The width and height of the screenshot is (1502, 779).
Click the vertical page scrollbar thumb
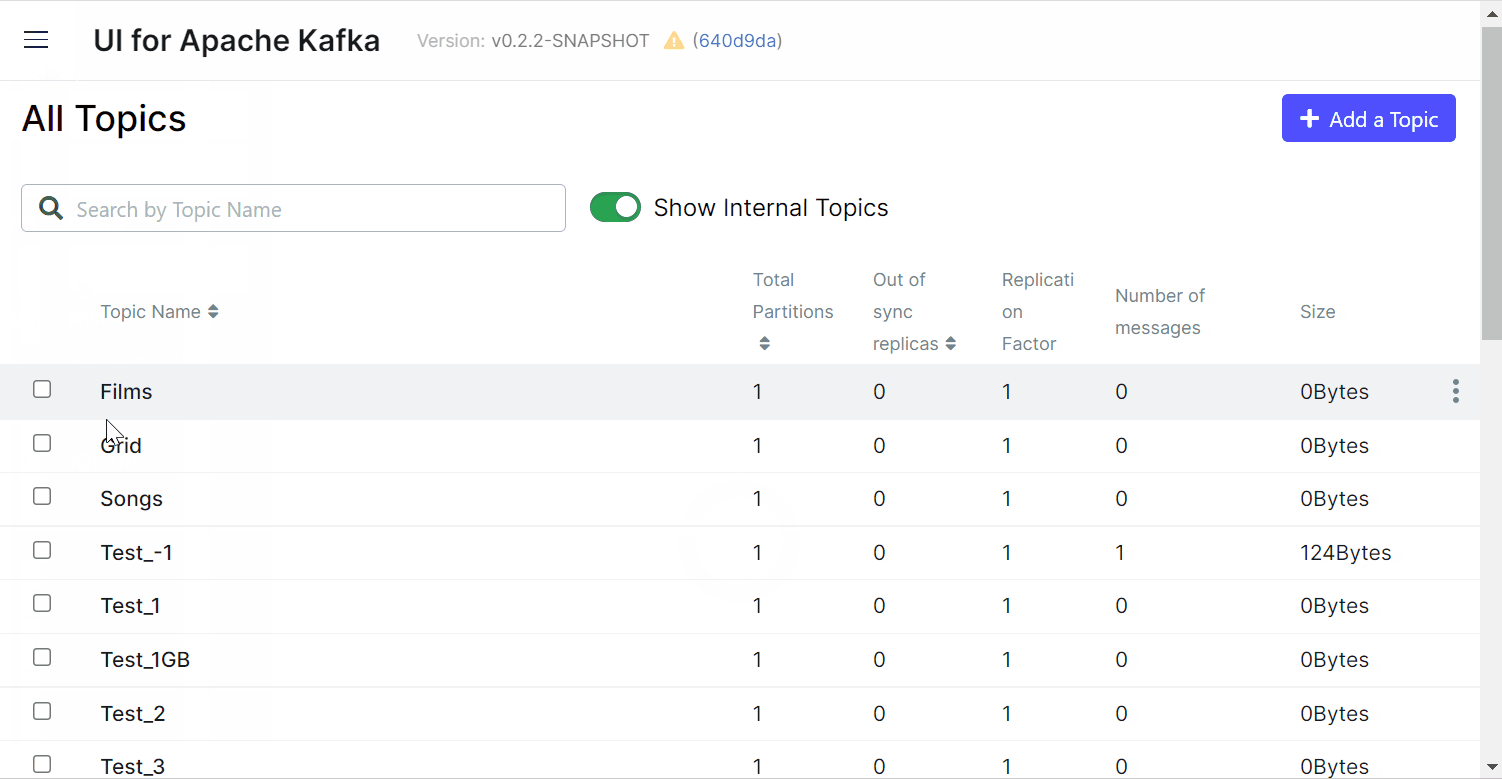(x=1491, y=183)
